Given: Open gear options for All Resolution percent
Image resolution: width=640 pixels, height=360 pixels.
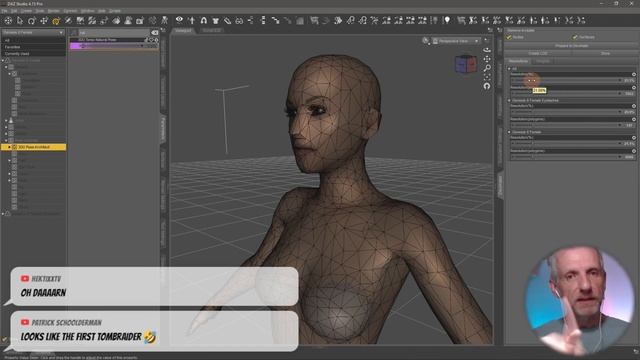Looking at the screenshot, I should [633, 74].
